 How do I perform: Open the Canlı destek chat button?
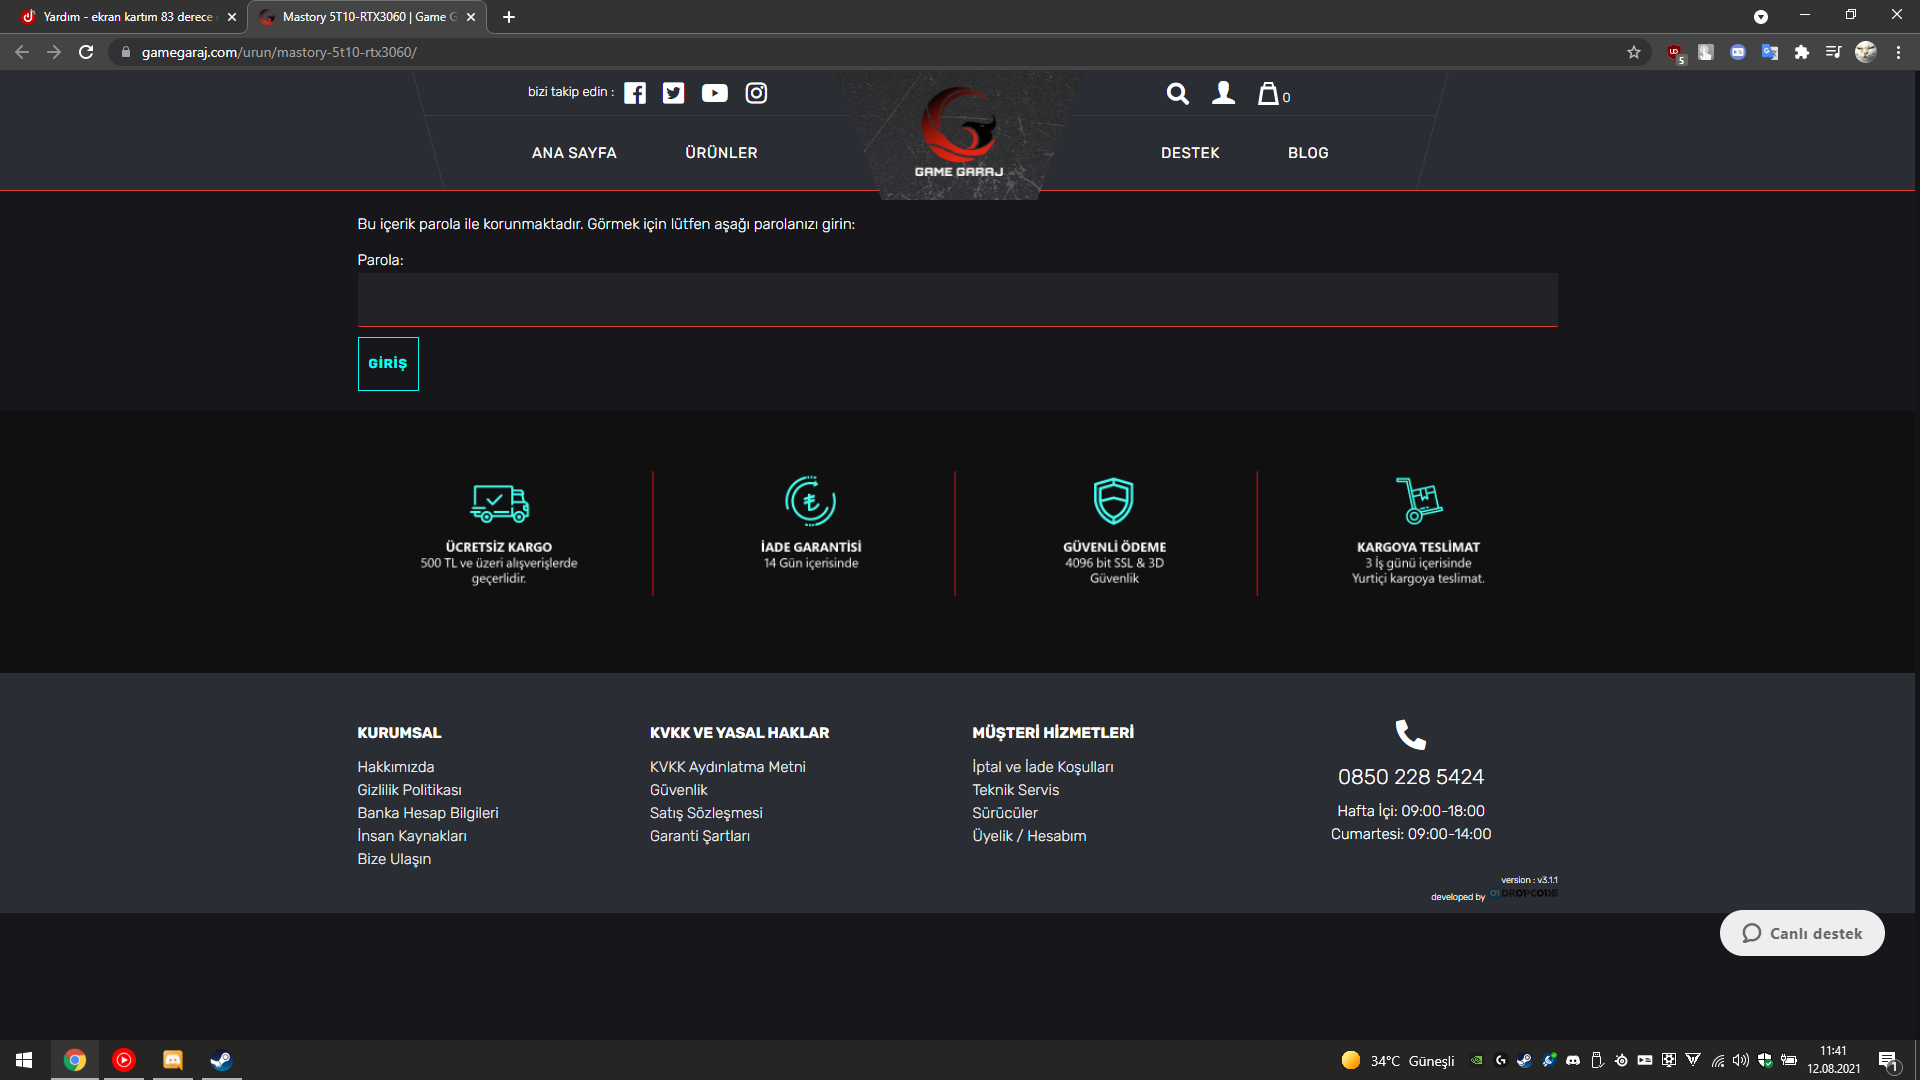1802,933
